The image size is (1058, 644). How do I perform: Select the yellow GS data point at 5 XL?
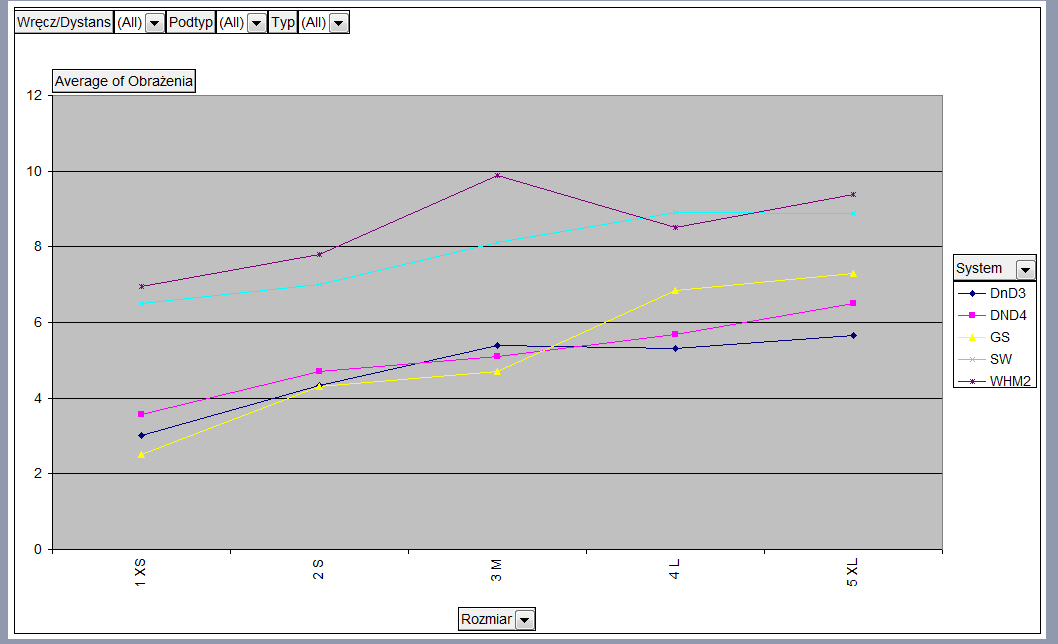(853, 273)
